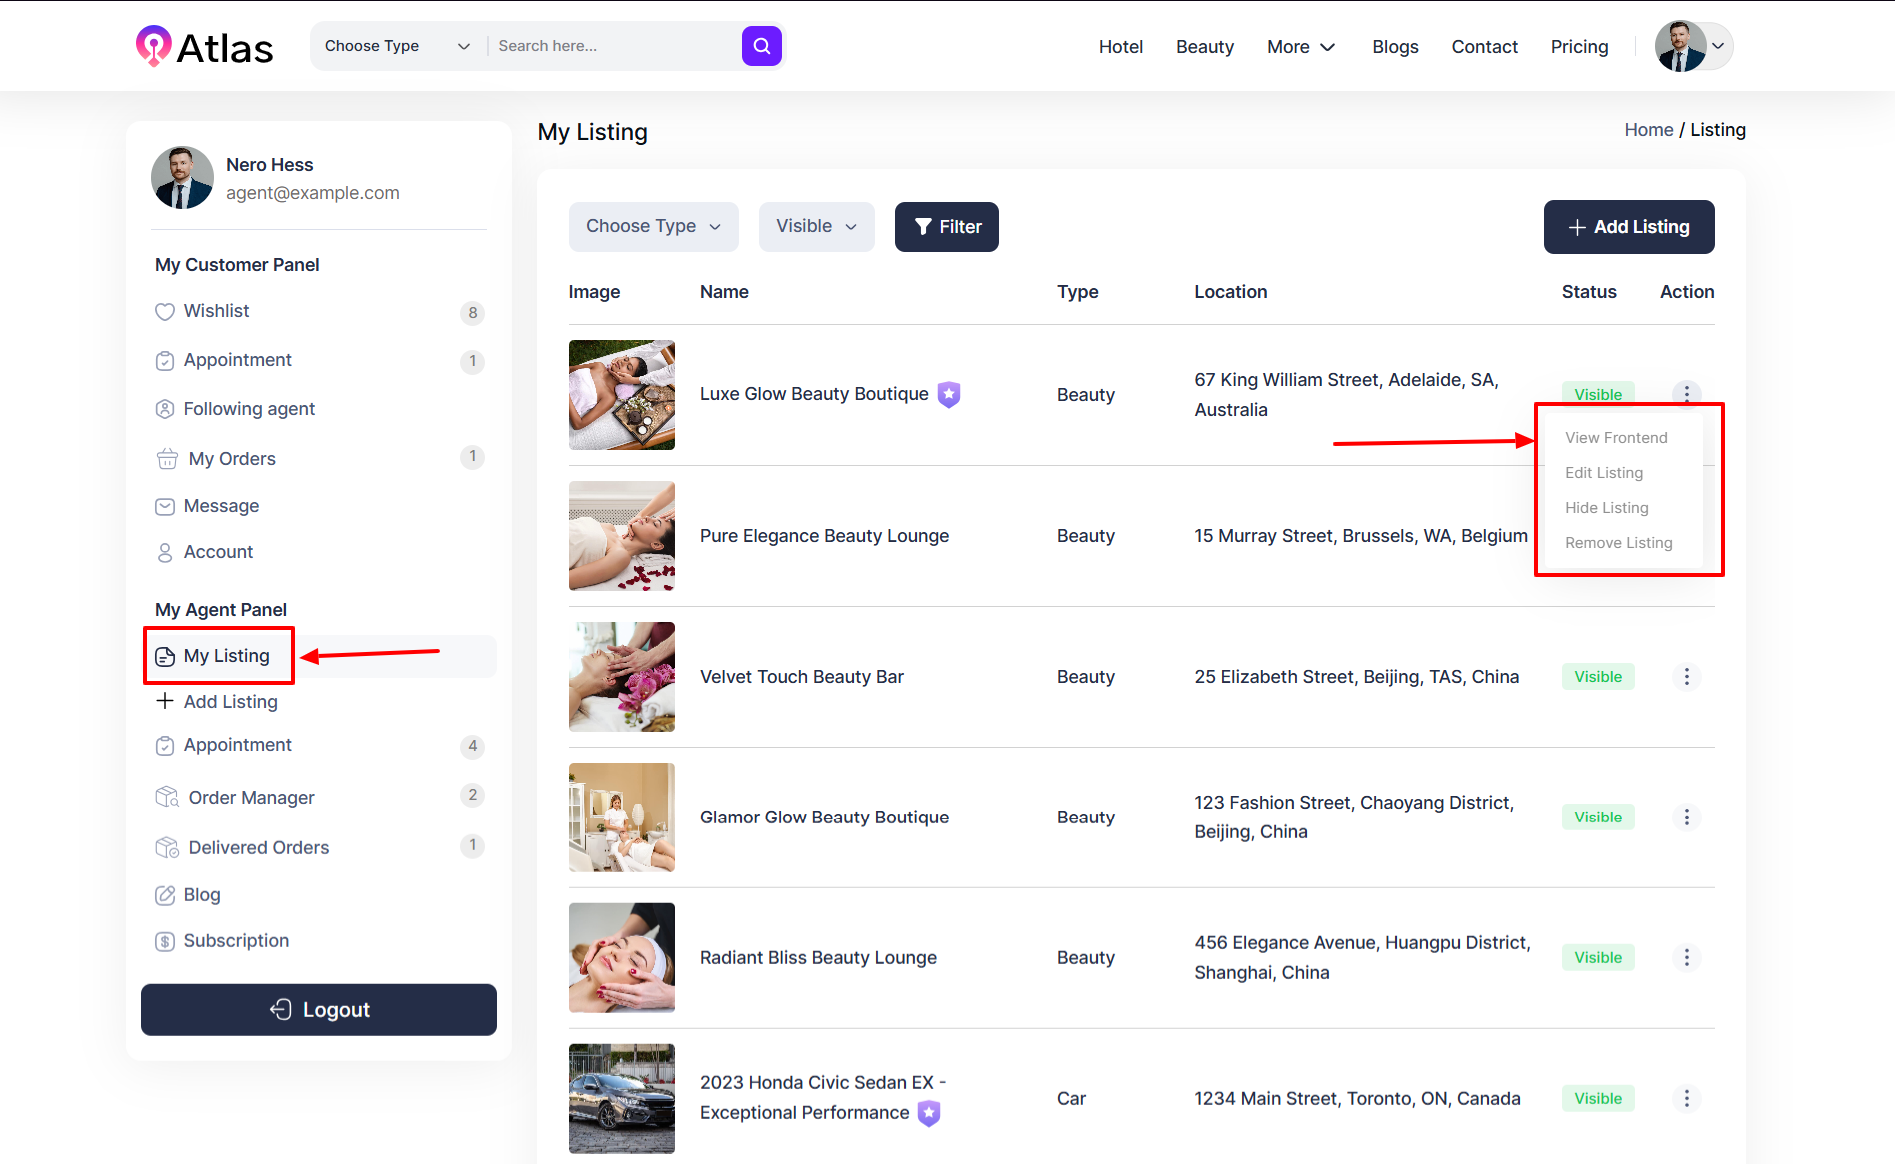Click the featured badge beside Luxe Glow Beauty Boutique
1895x1164 pixels.
pos(949,395)
